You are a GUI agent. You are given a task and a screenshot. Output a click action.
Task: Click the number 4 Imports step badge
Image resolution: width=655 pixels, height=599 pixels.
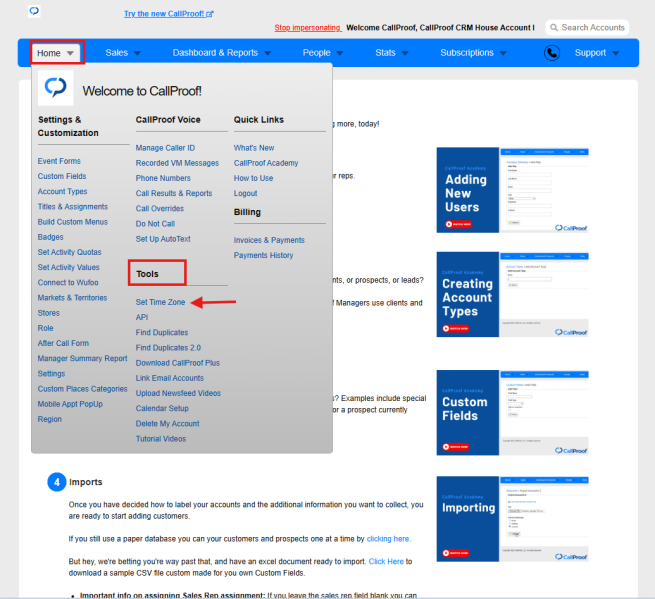click(x=57, y=482)
